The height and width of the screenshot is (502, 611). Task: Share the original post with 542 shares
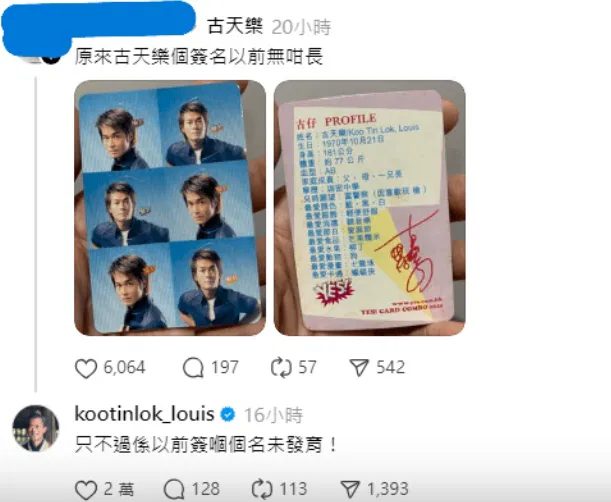pos(359,368)
